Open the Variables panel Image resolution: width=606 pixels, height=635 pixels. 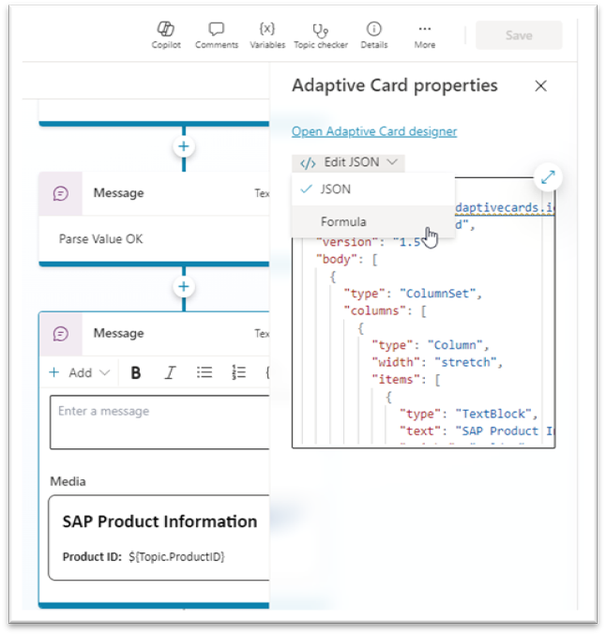(267, 35)
